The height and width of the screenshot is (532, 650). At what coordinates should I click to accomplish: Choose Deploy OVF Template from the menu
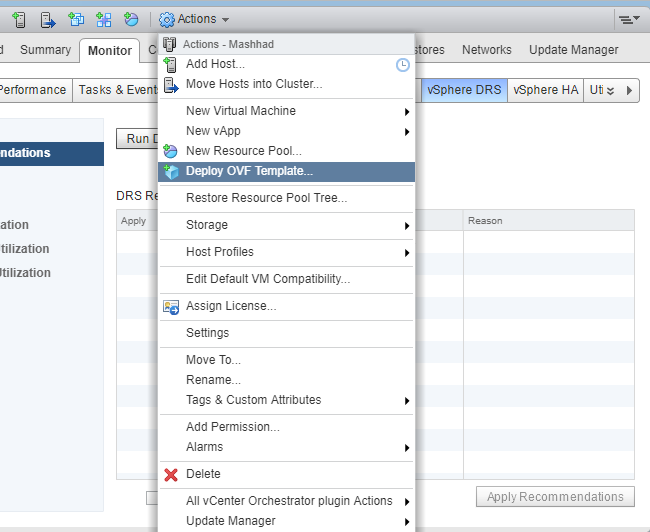coord(249,171)
